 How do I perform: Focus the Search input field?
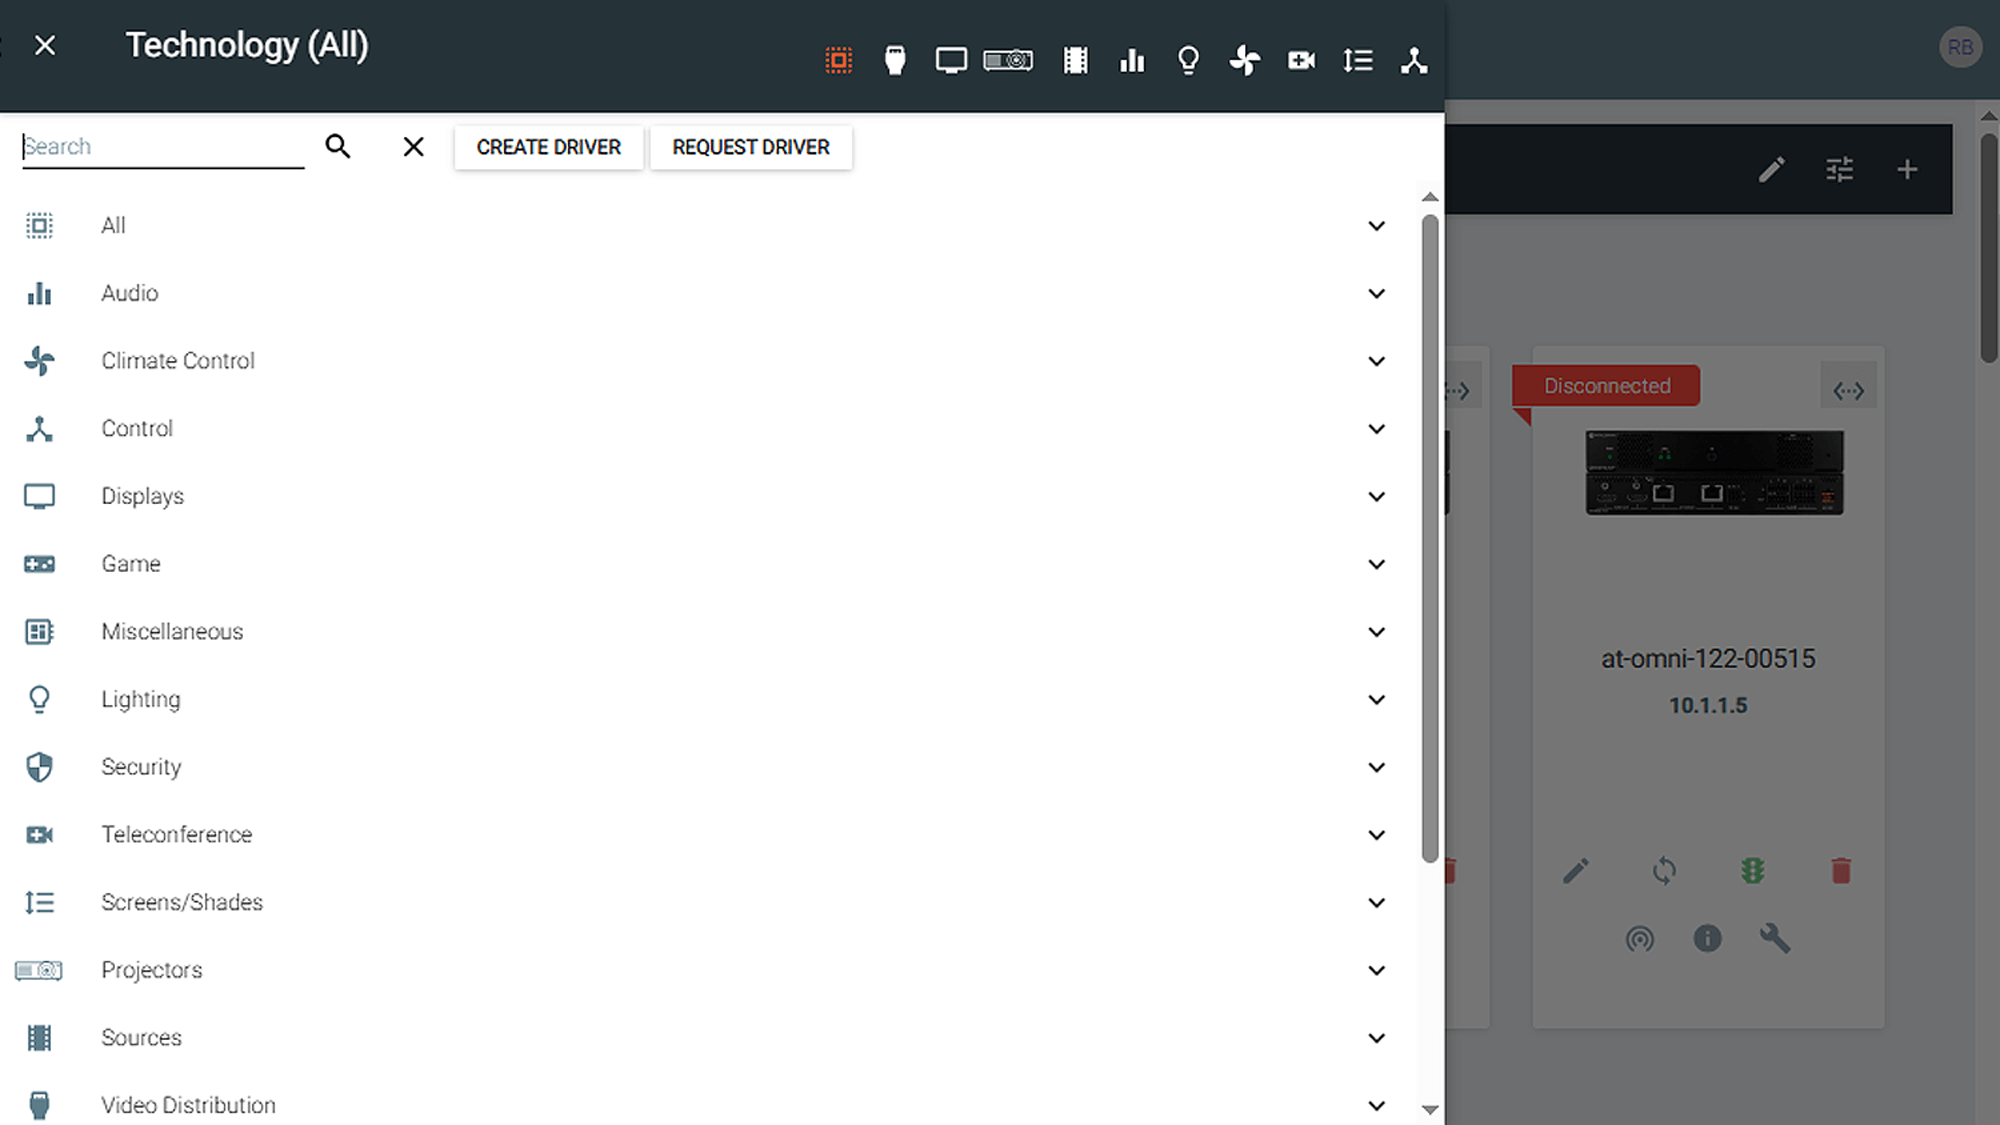coord(162,147)
